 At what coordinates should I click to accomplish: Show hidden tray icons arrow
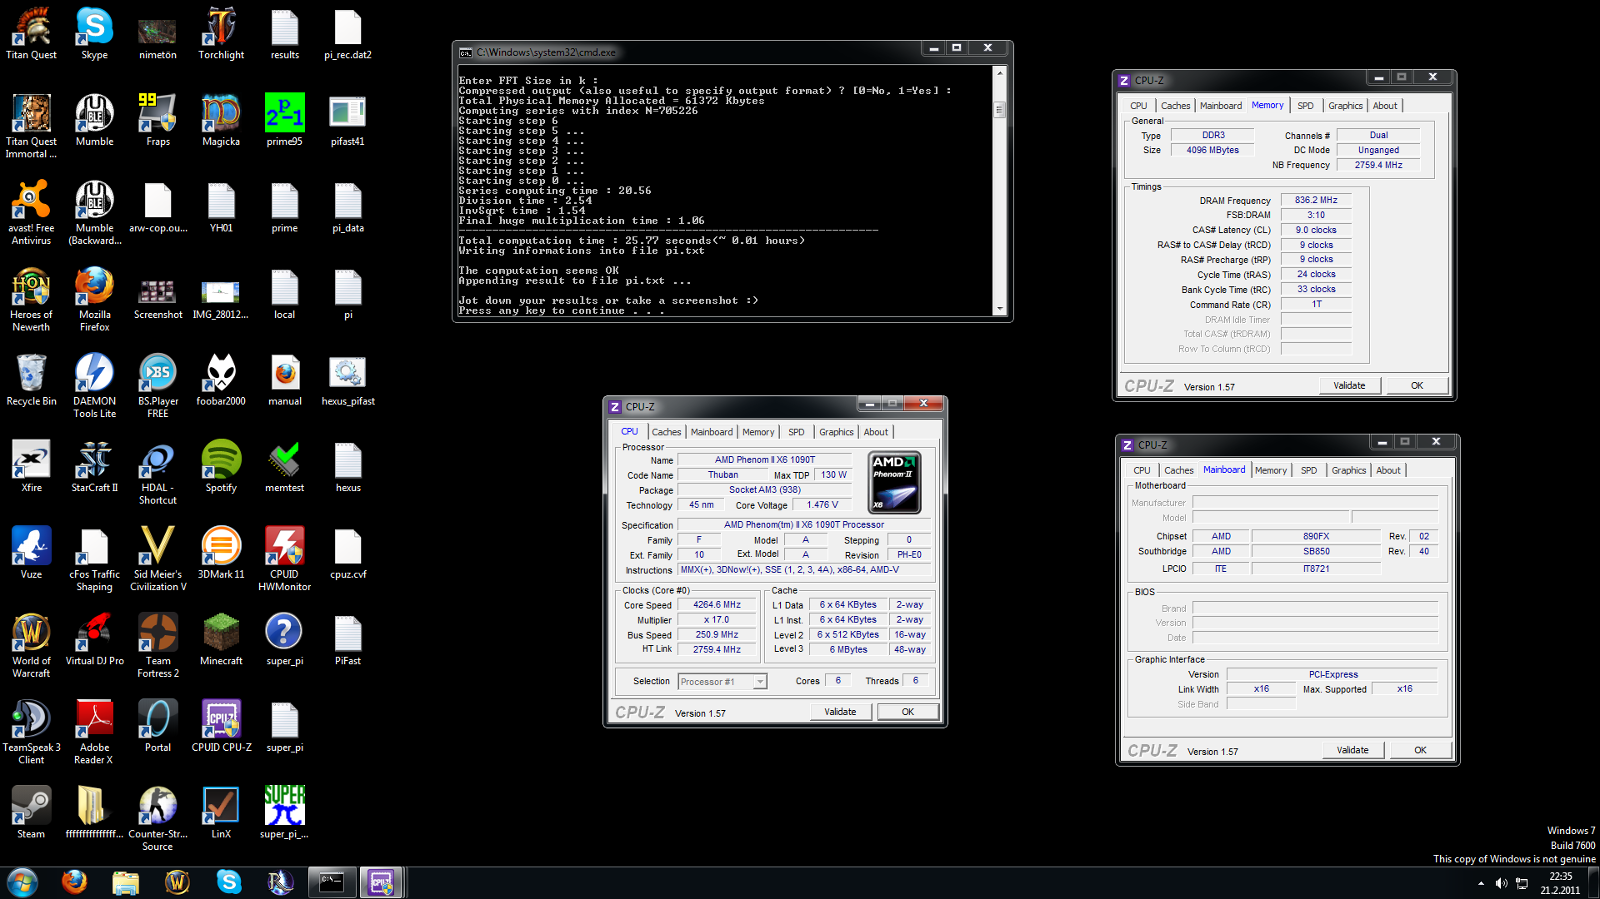coord(1481,883)
